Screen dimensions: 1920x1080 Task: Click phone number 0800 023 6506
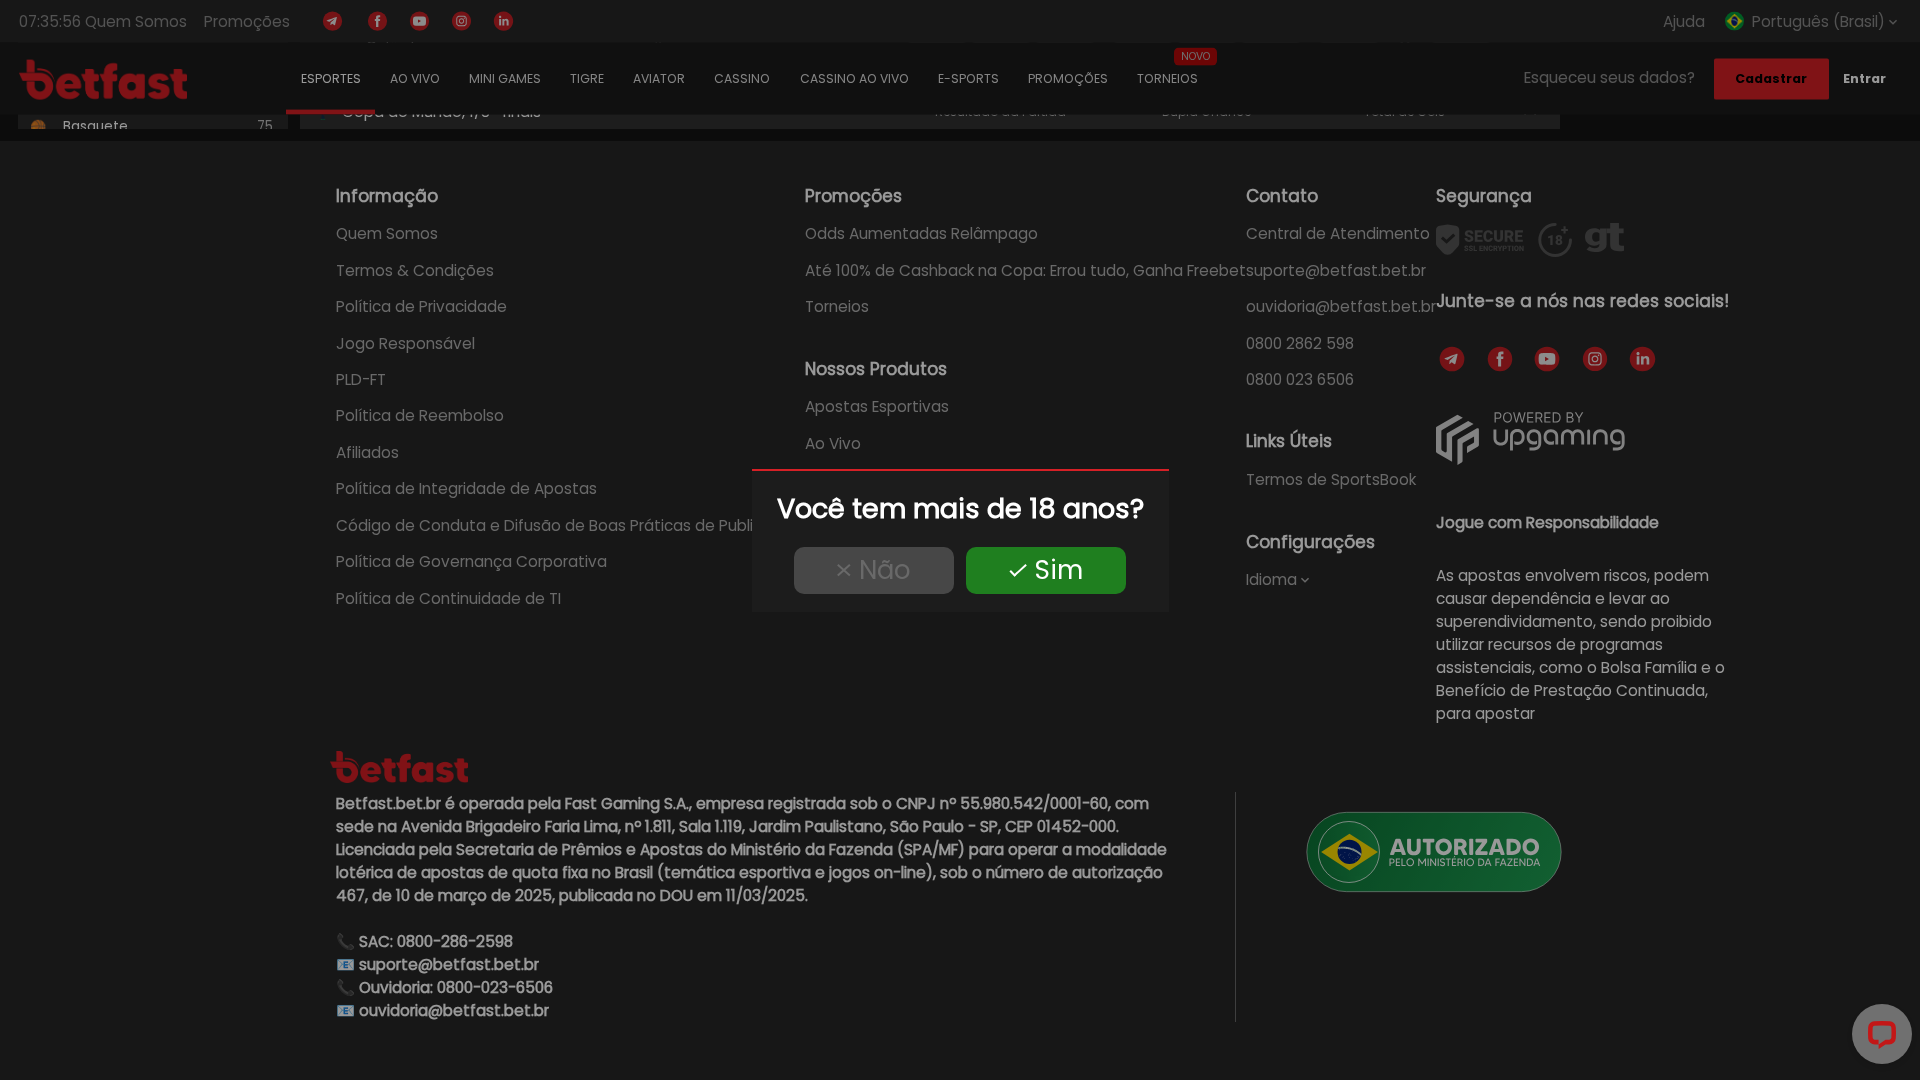(1300, 380)
